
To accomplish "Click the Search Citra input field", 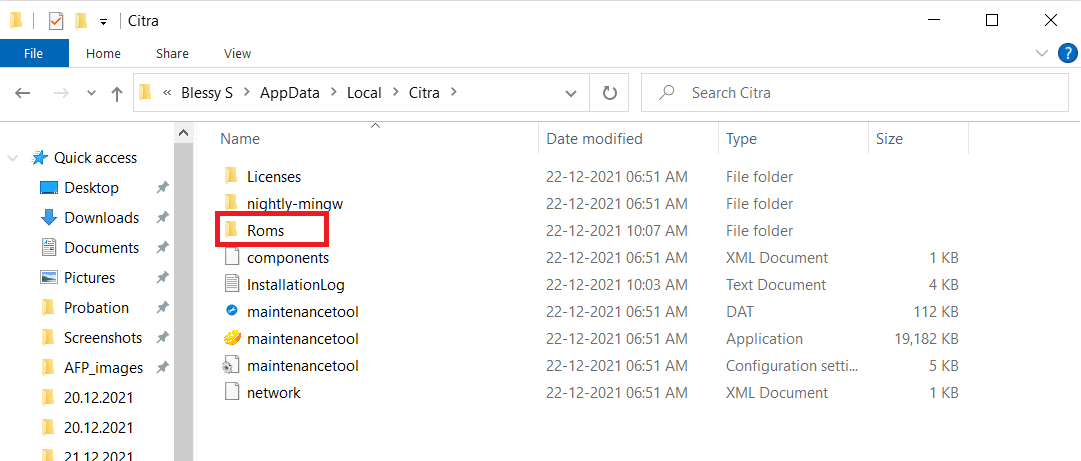I will pos(855,92).
